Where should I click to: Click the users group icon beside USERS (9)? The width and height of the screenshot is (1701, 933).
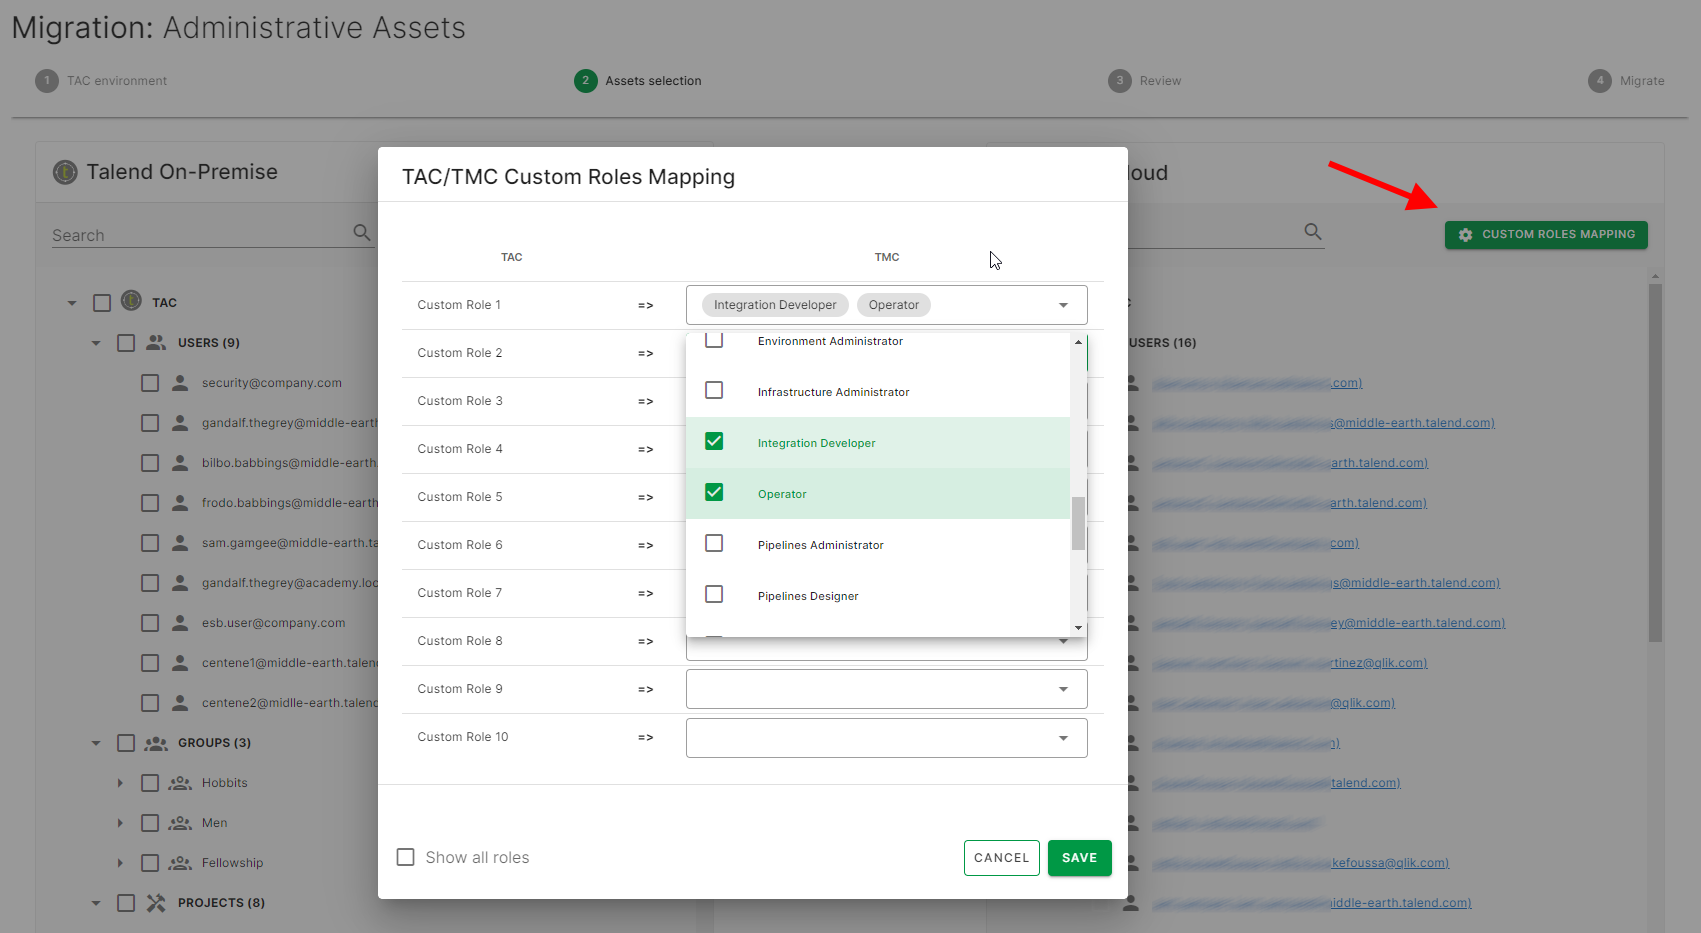156,342
